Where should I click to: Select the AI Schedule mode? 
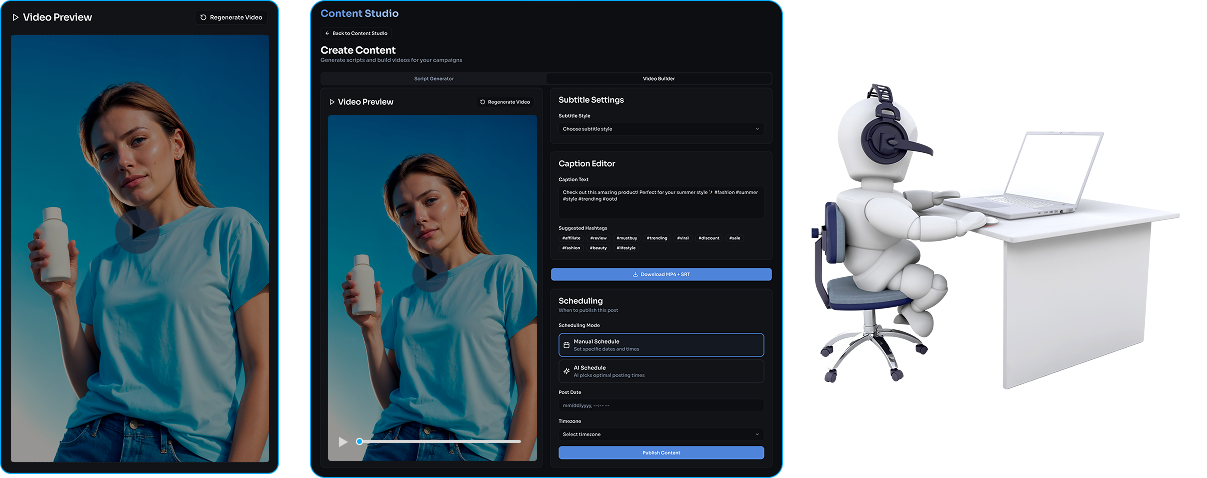click(661, 370)
